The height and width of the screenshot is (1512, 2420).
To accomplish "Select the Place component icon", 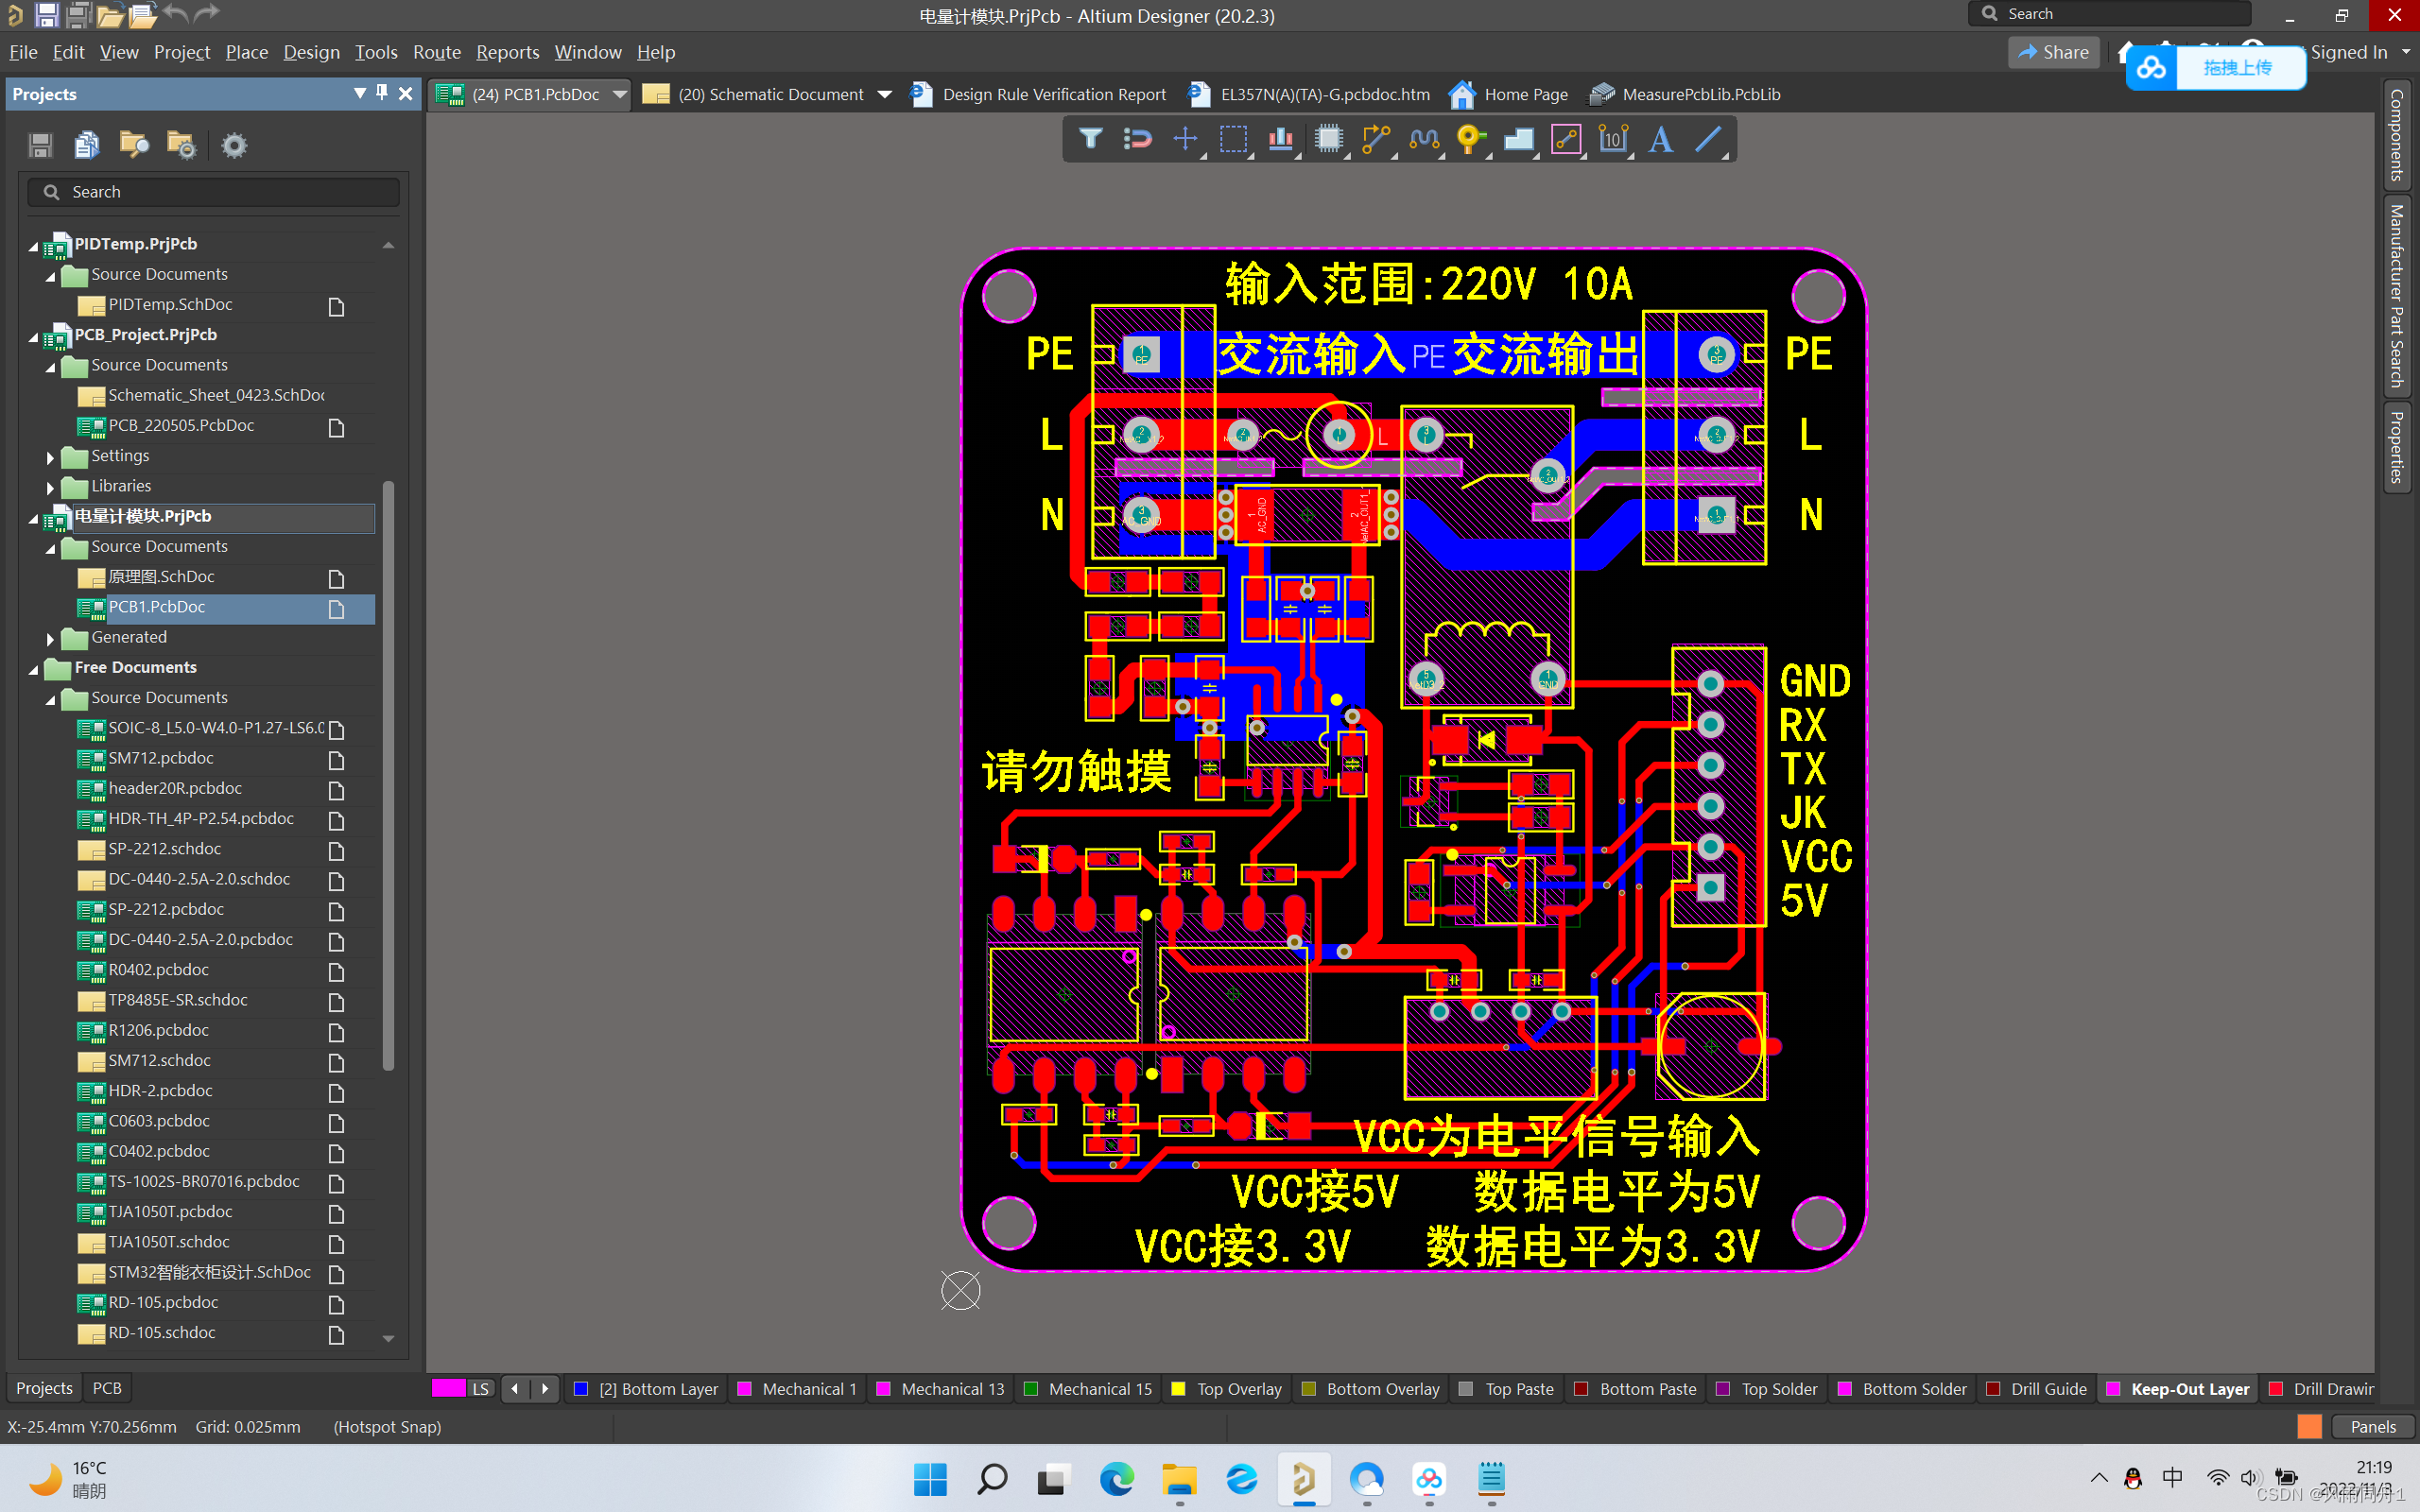I will point(1329,139).
